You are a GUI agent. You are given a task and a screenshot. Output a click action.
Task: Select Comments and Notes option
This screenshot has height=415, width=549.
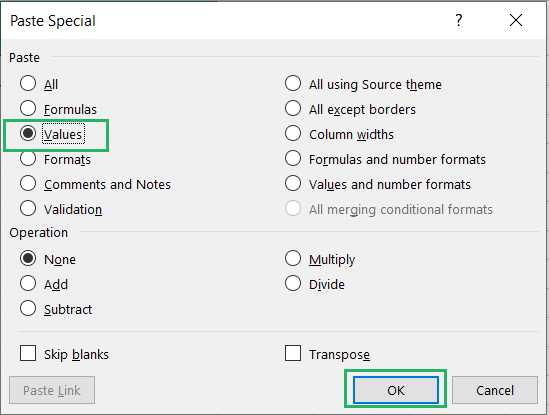point(28,183)
